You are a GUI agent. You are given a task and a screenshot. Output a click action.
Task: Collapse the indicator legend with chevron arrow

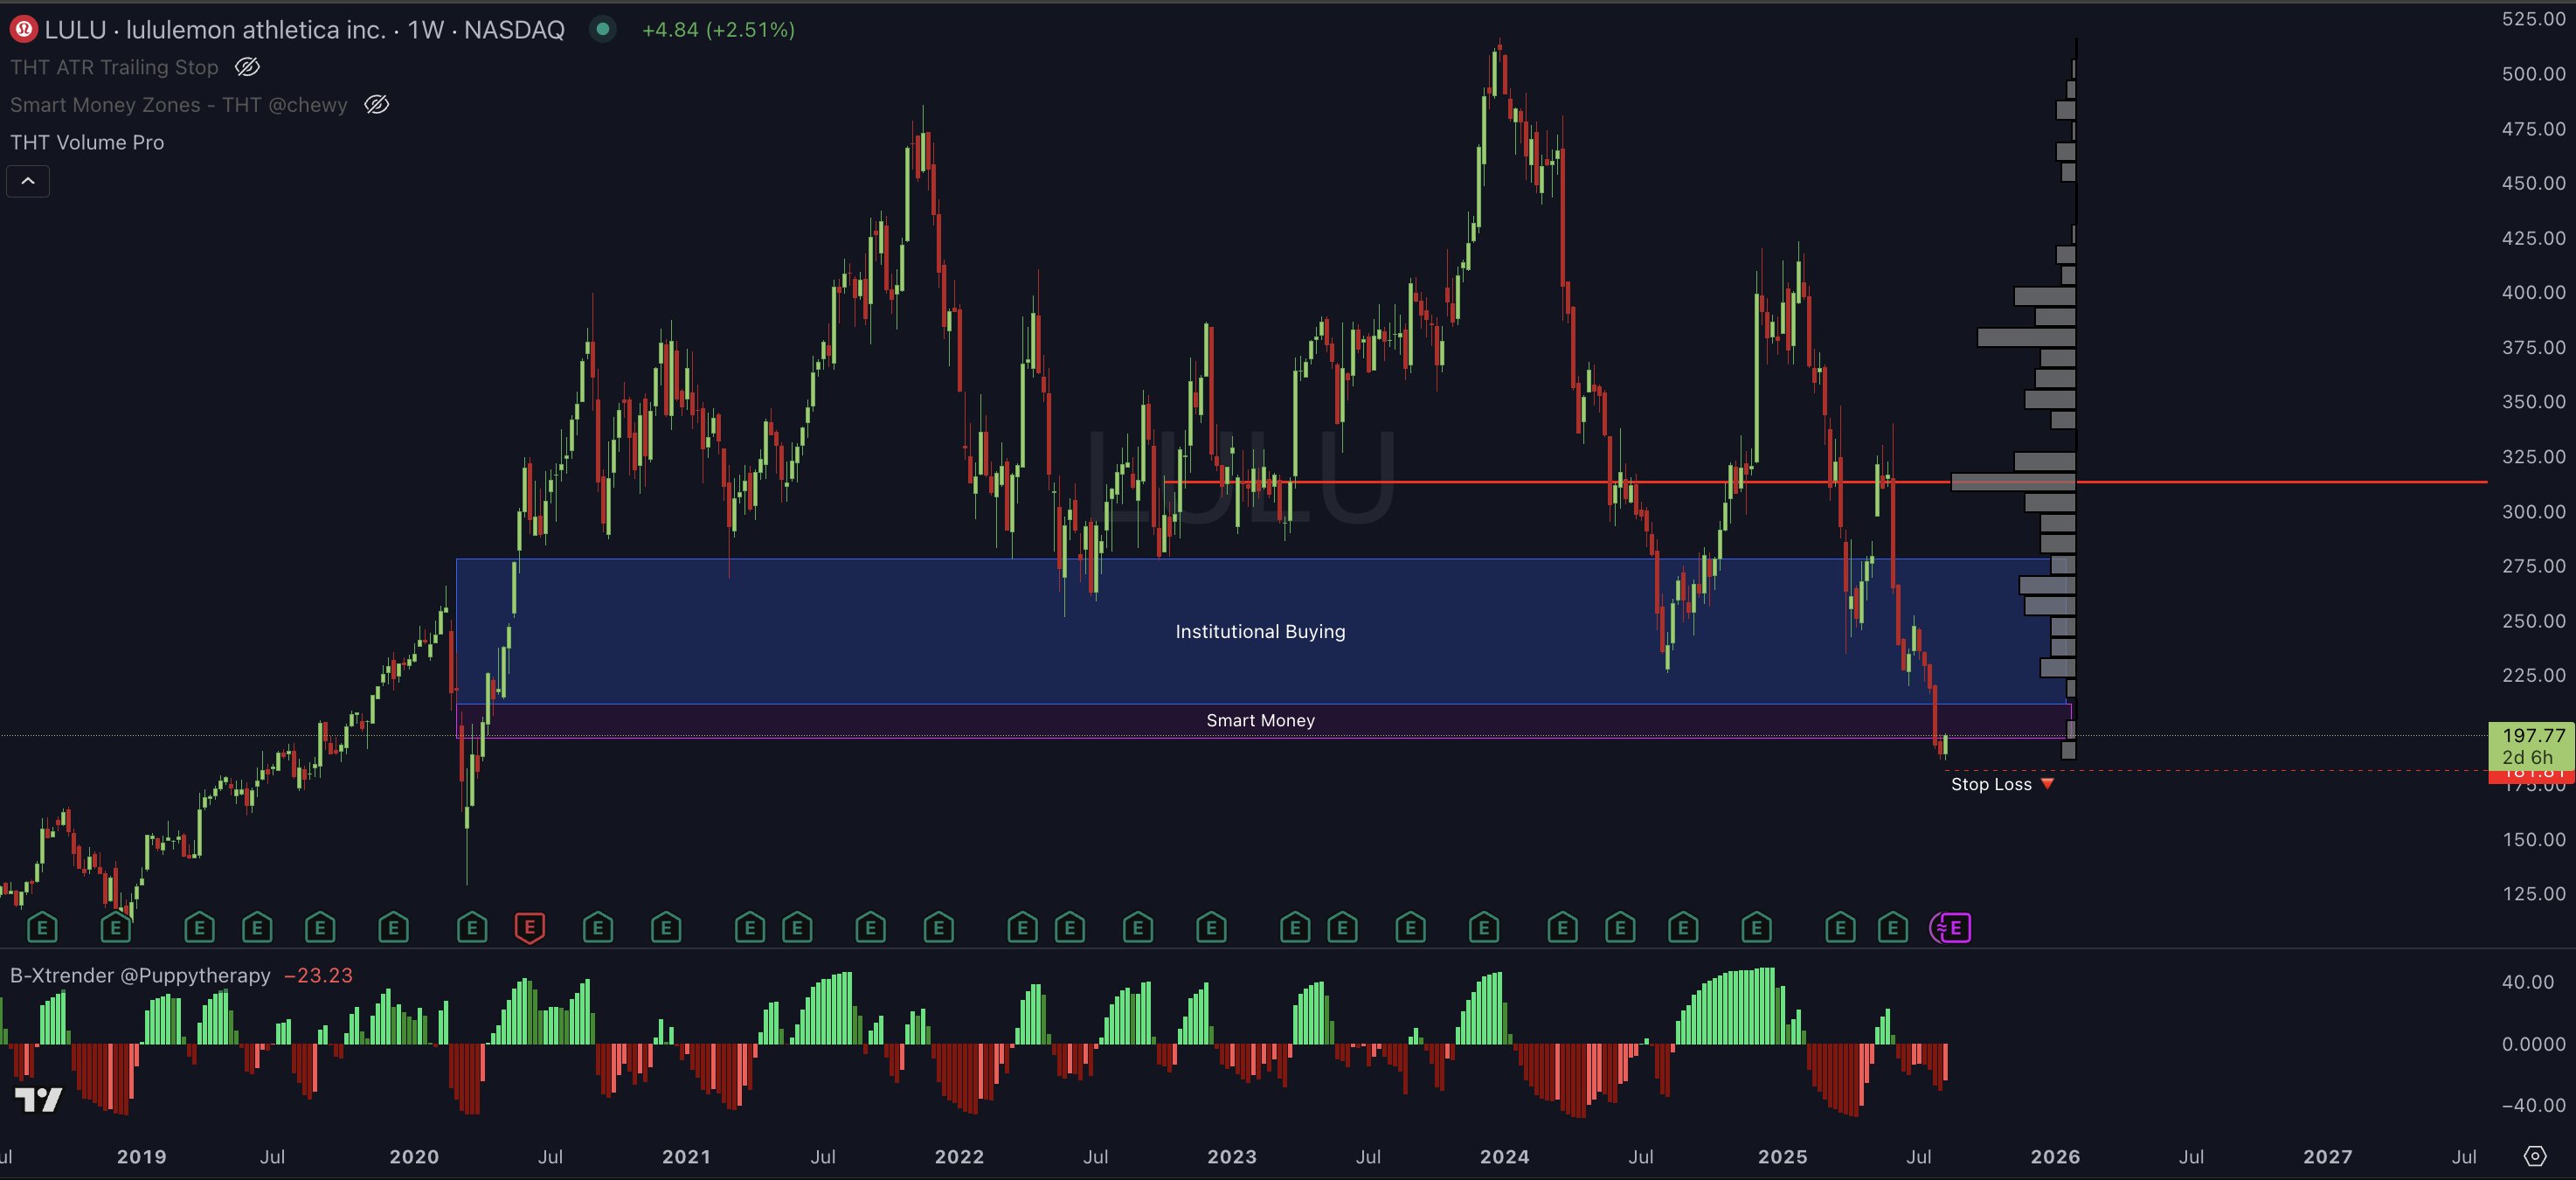coord(28,181)
